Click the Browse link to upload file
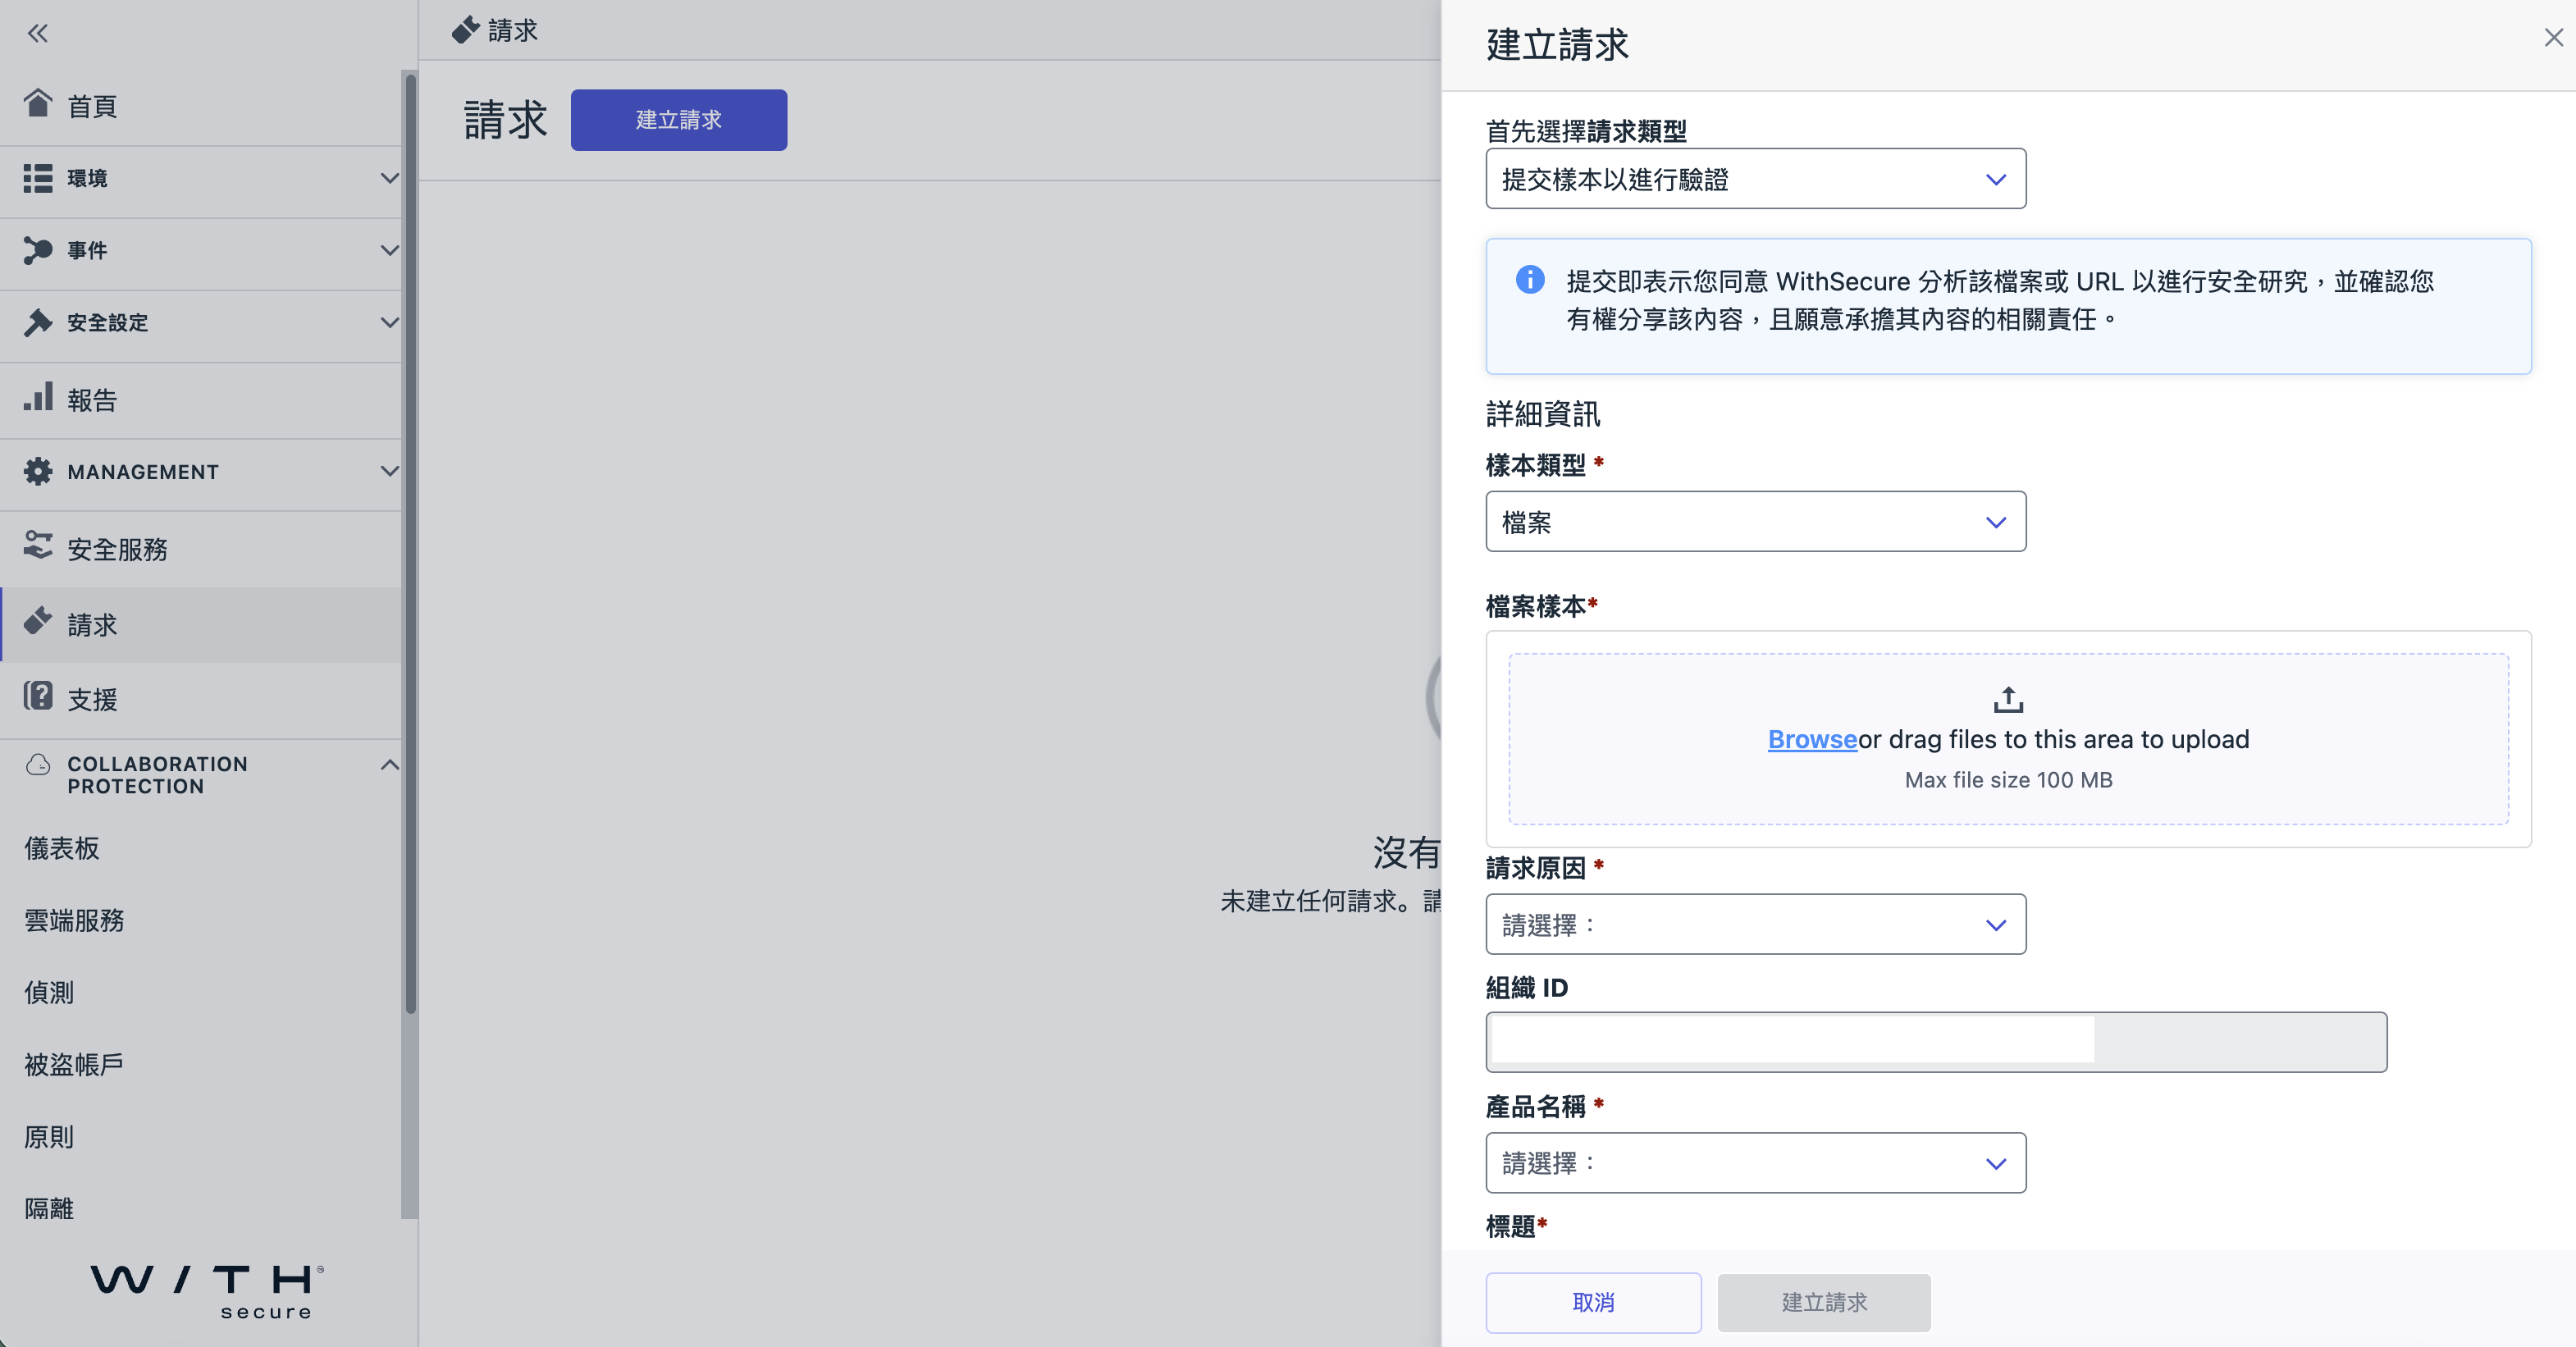This screenshot has width=2576, height=1347. [x=1812, y=739]
